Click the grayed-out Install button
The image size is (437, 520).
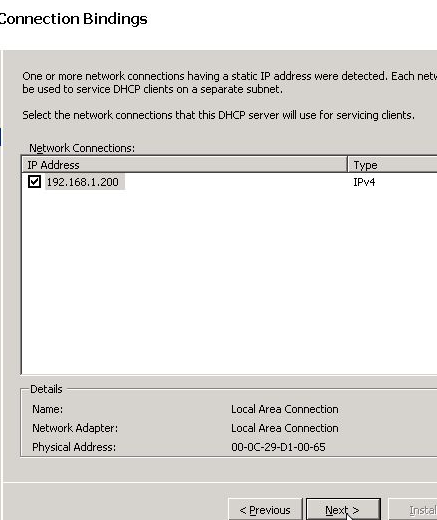pyautogui.click(x=413, y=510)
